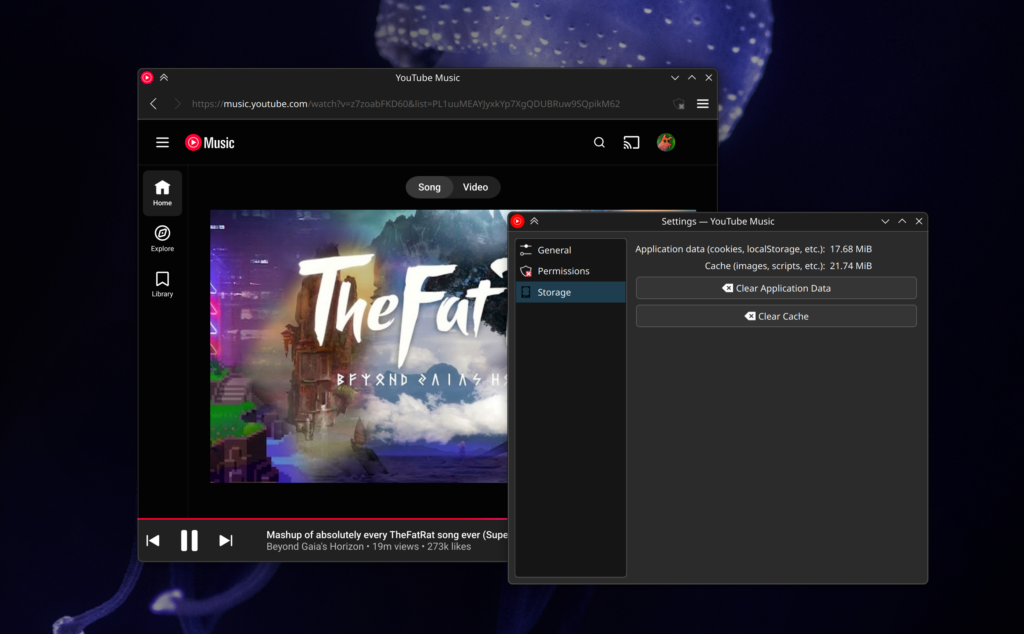Click the shield permissions icon in address bar

679,104
